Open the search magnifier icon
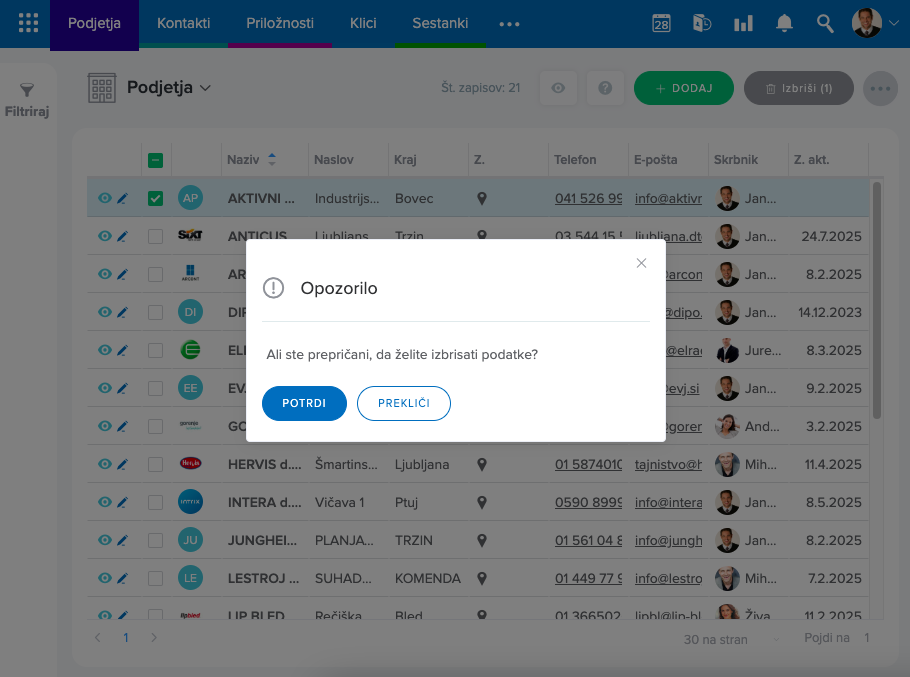This screenshot has width=910, height=677. click(825, 24)
